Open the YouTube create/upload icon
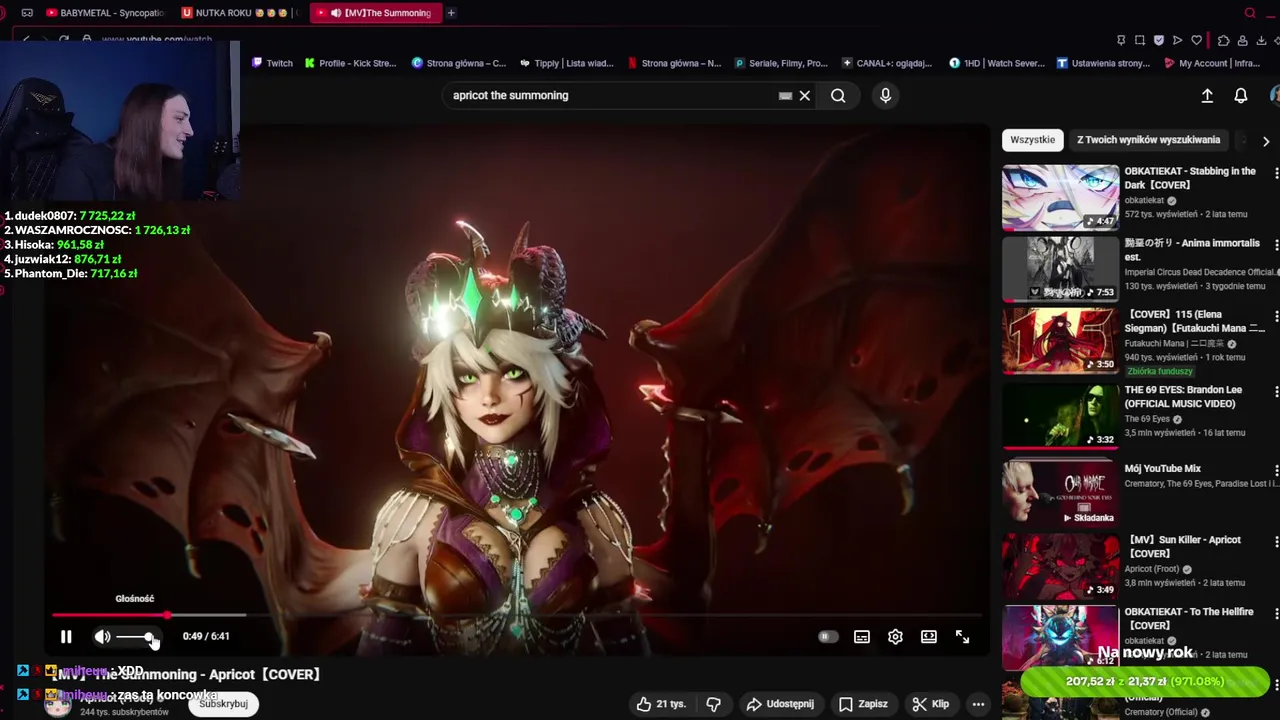1280x720 pixels. tap(1207, 96)
